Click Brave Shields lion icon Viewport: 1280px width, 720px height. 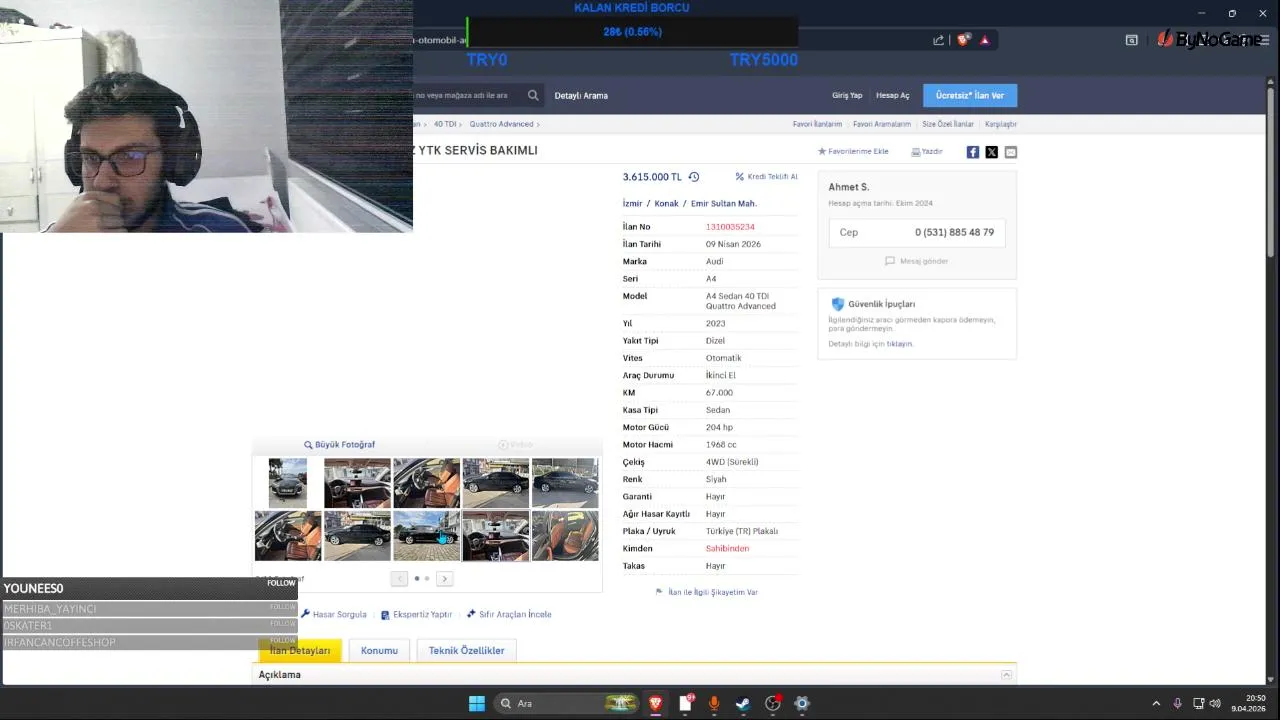(963, 40)
